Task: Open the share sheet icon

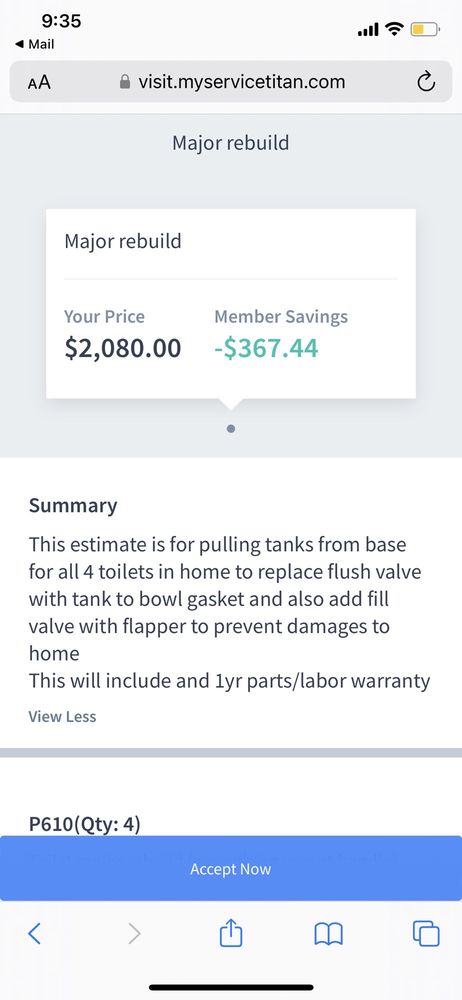Action: pyautogui.click(x=231, y=932)
